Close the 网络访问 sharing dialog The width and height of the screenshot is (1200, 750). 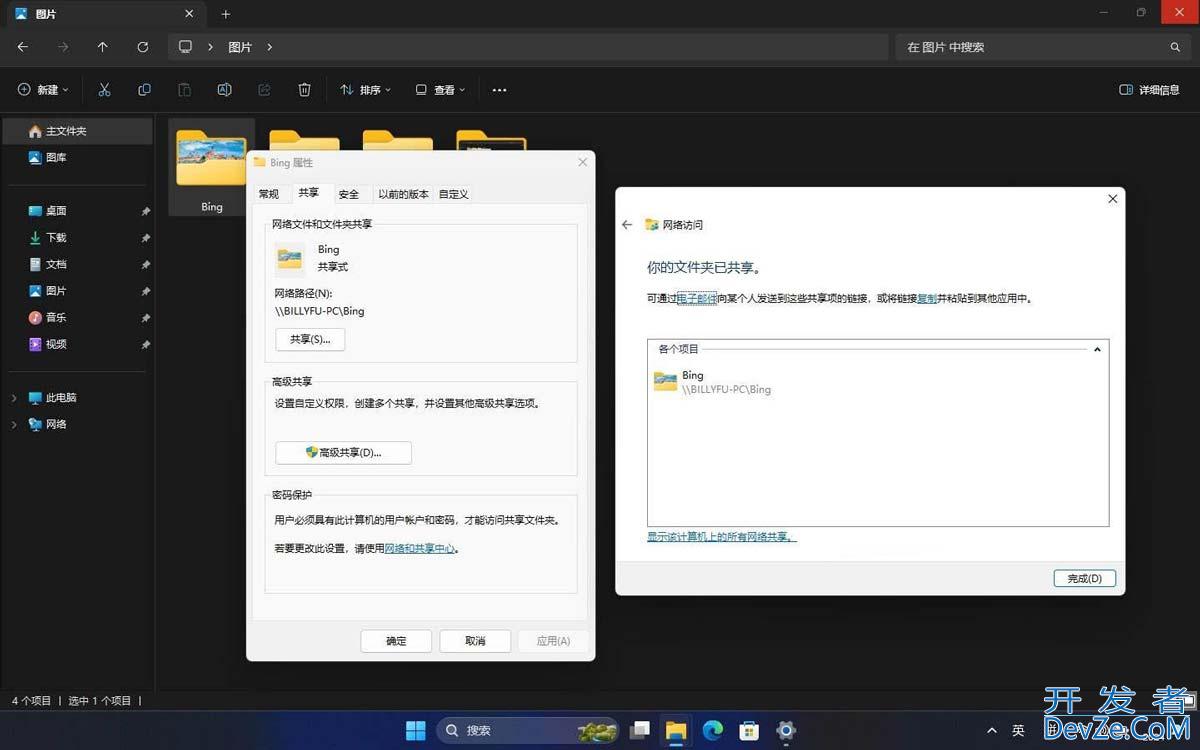1112,199
